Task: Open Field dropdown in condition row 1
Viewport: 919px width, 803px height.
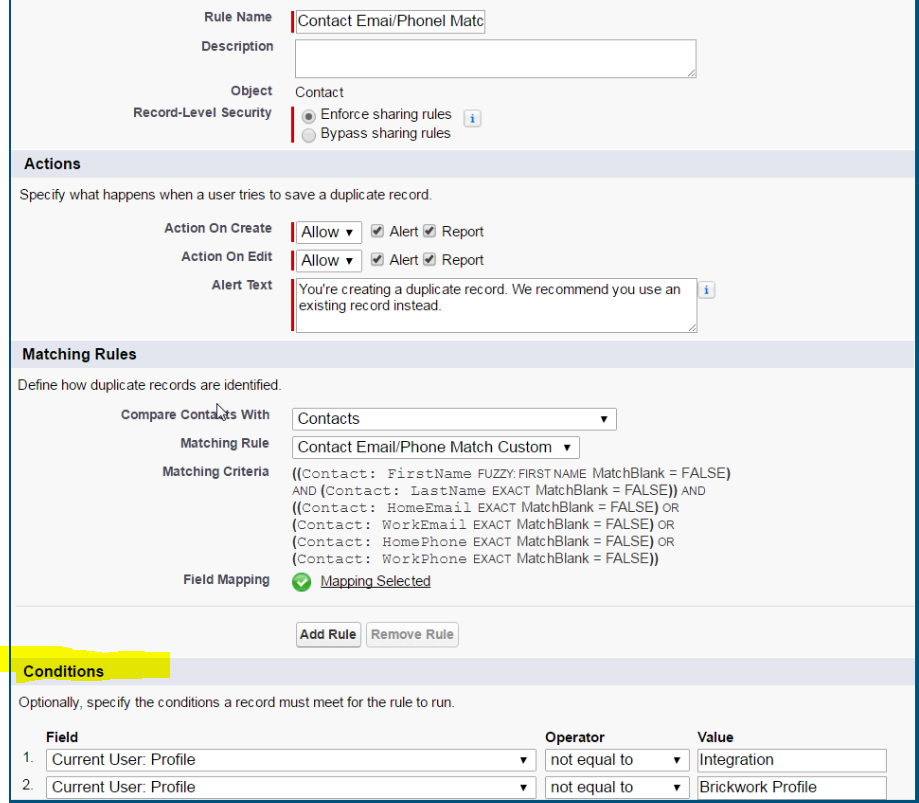Action: (x=291, y=760)
